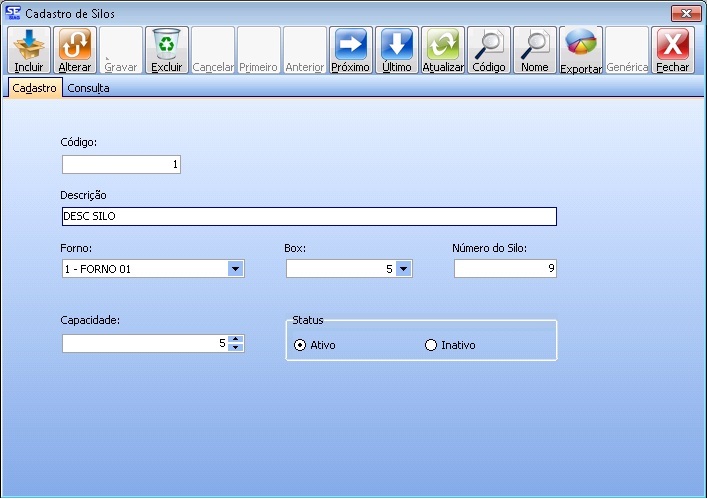
Task: Switch to the Consulta tab
Action: 88,88
